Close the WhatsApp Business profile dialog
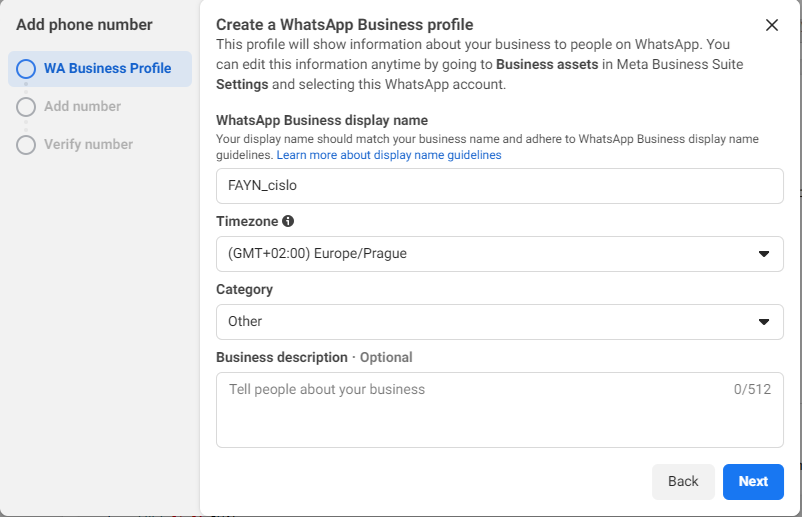802x517 pixels. coord(771,26)
